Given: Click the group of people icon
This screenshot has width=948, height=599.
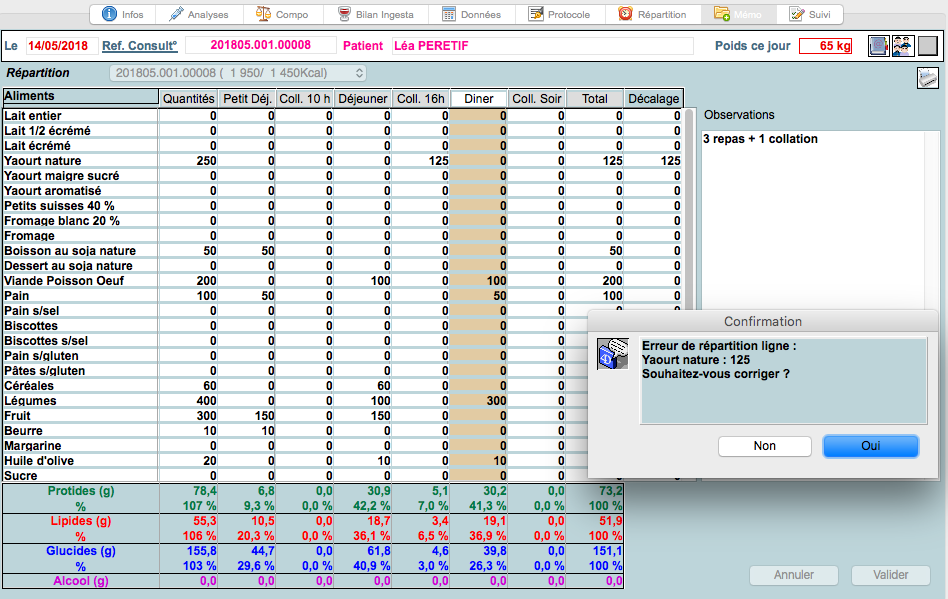Looking at the screenshot, I should pyautogui.click(x=903, y=46).
